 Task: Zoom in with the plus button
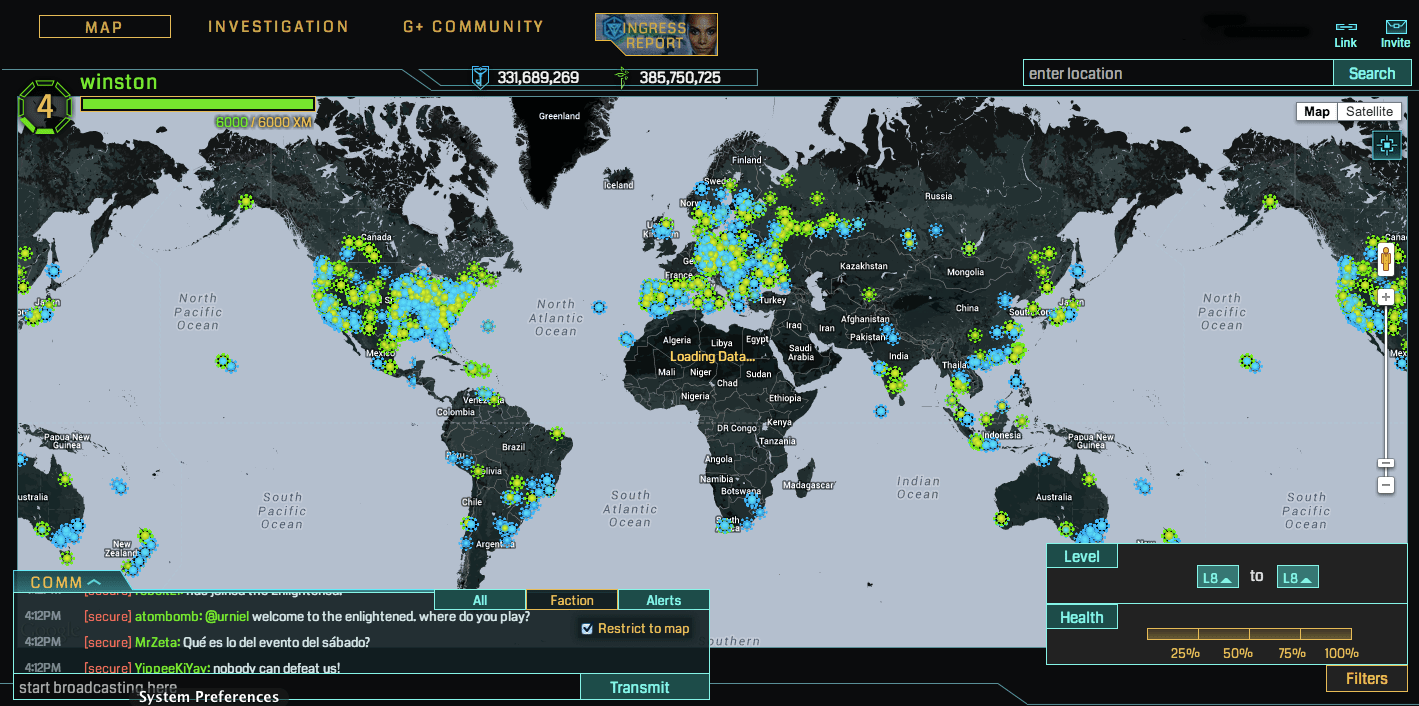pos(1386,297)
